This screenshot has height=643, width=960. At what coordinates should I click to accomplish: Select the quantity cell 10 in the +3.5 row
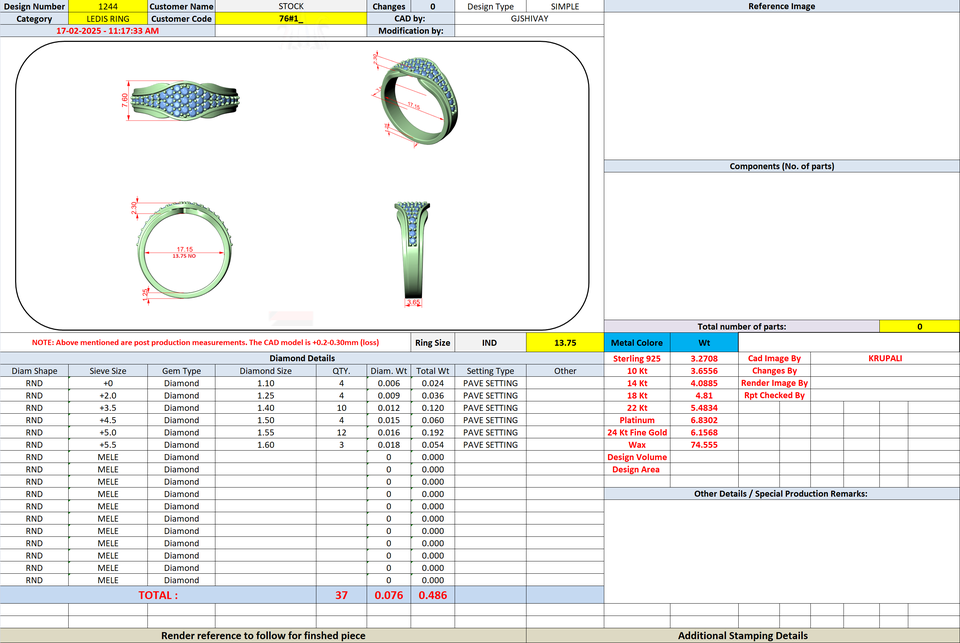(342, 407)
